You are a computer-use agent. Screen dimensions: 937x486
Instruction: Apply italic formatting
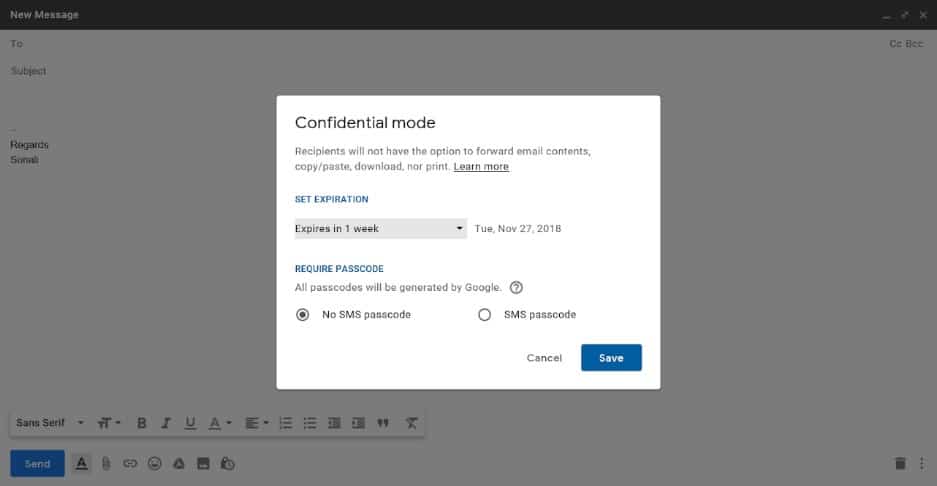pos(166,423)
